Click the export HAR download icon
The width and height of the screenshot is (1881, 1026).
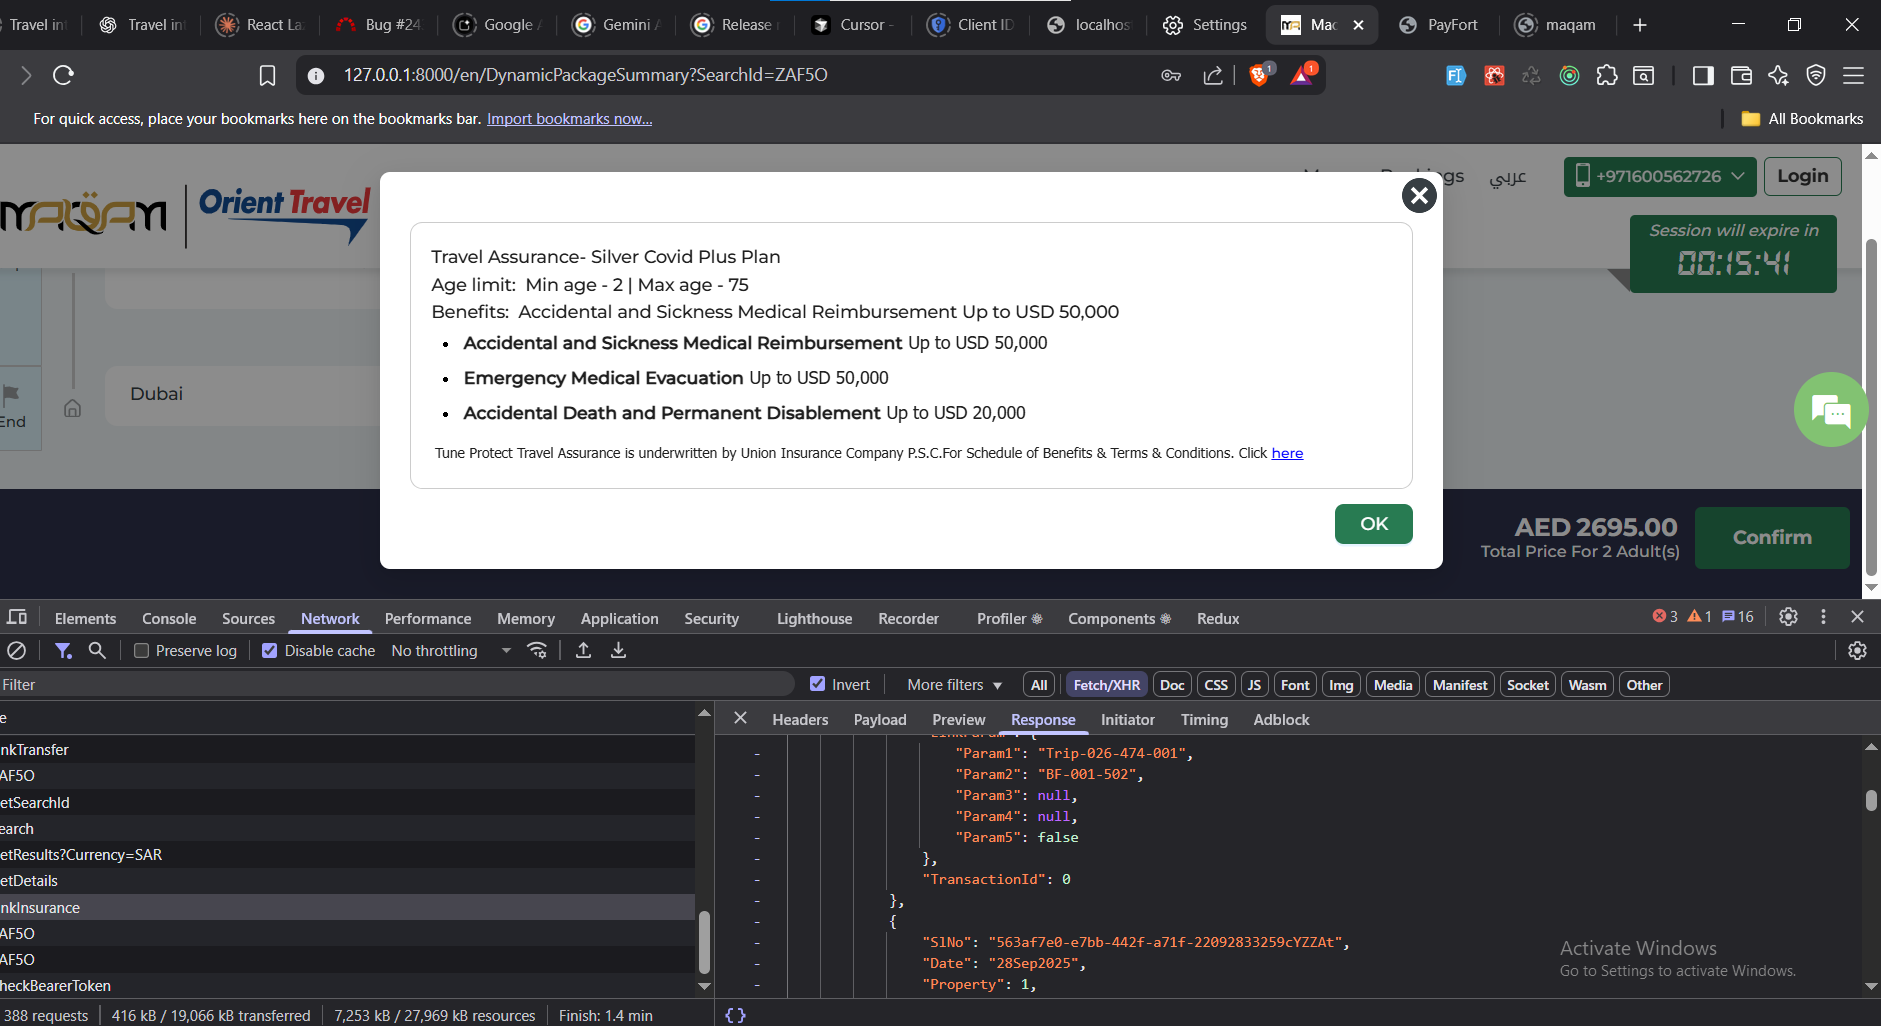618,651
